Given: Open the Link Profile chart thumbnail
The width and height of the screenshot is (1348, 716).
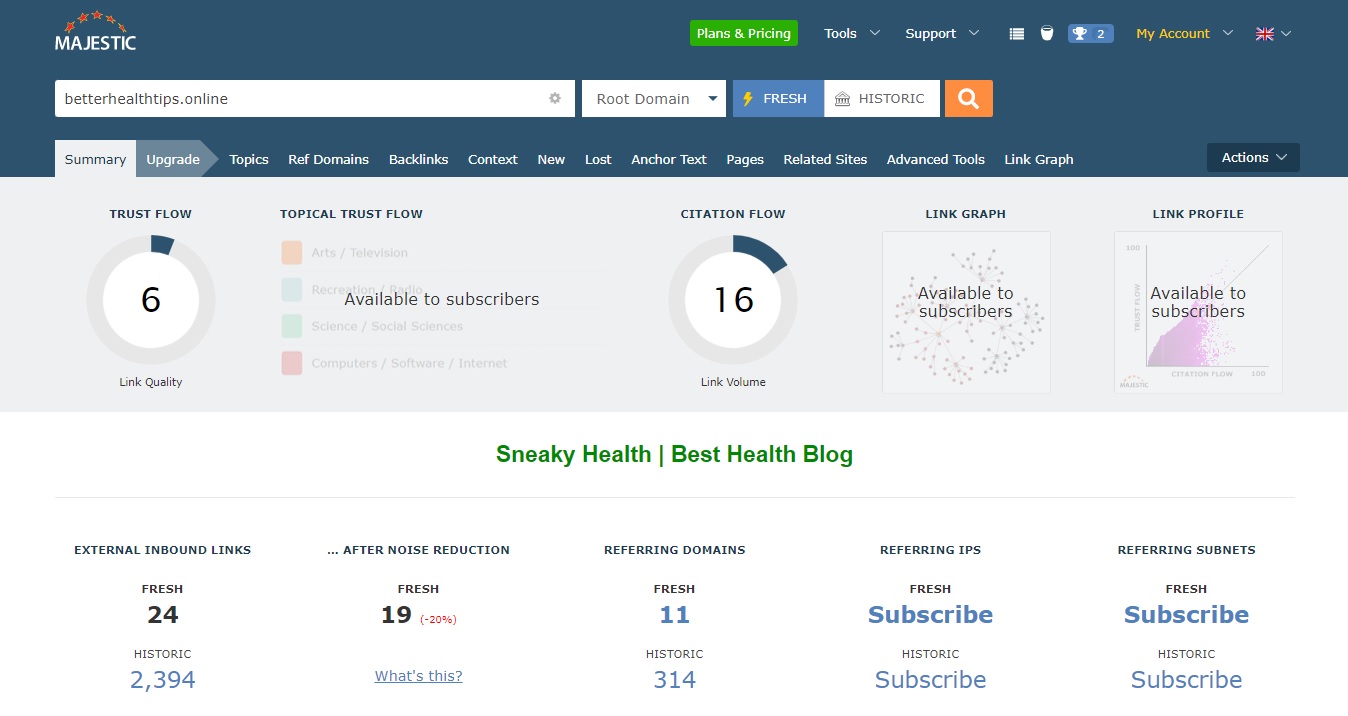Looking at the screenshot, I should click(1198, 312).
